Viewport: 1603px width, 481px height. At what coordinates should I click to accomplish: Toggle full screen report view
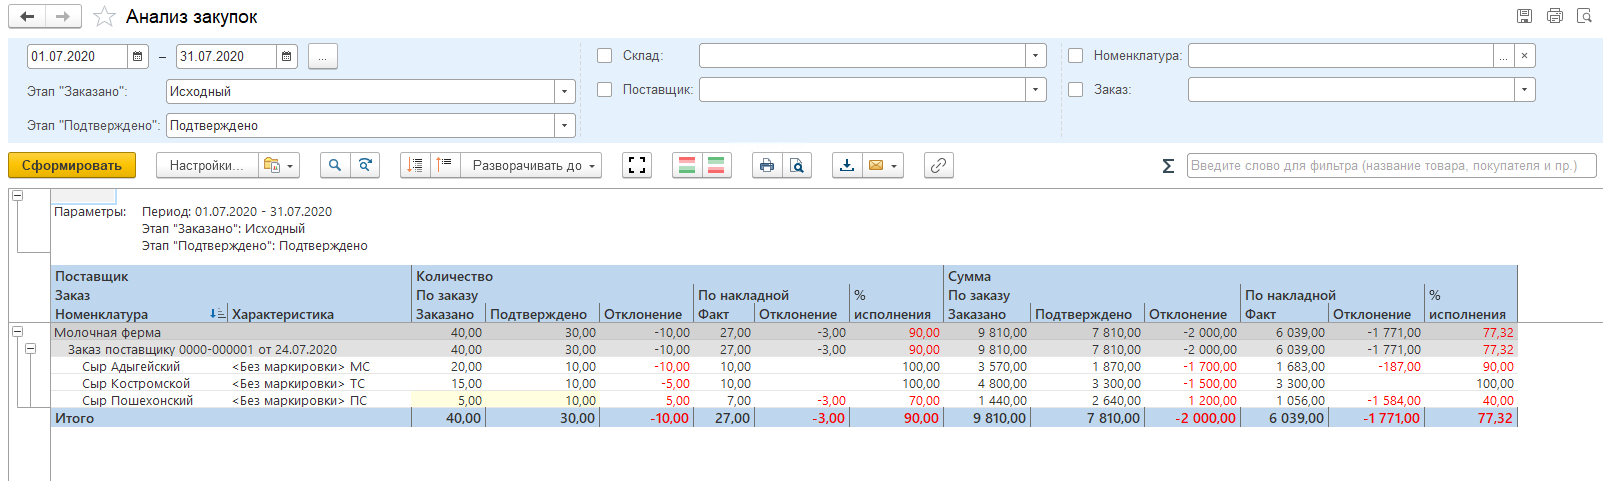pos(637,166)
